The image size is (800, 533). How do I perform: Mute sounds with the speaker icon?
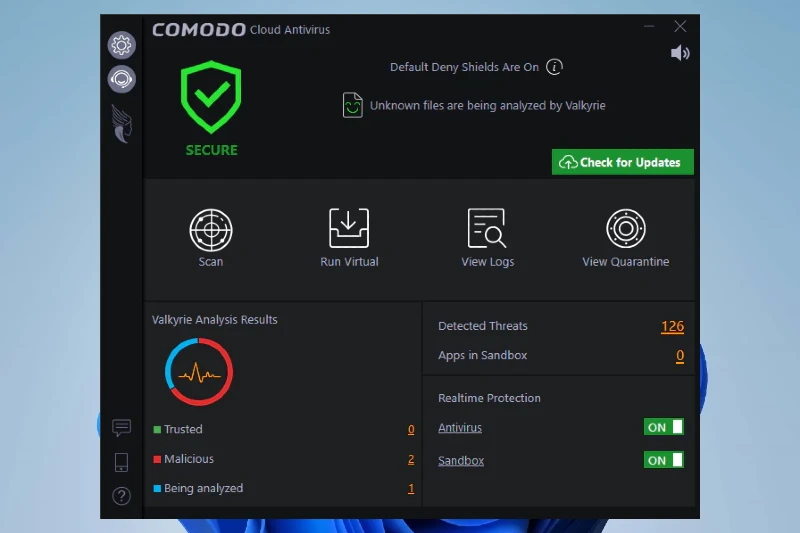pos(680,53)
